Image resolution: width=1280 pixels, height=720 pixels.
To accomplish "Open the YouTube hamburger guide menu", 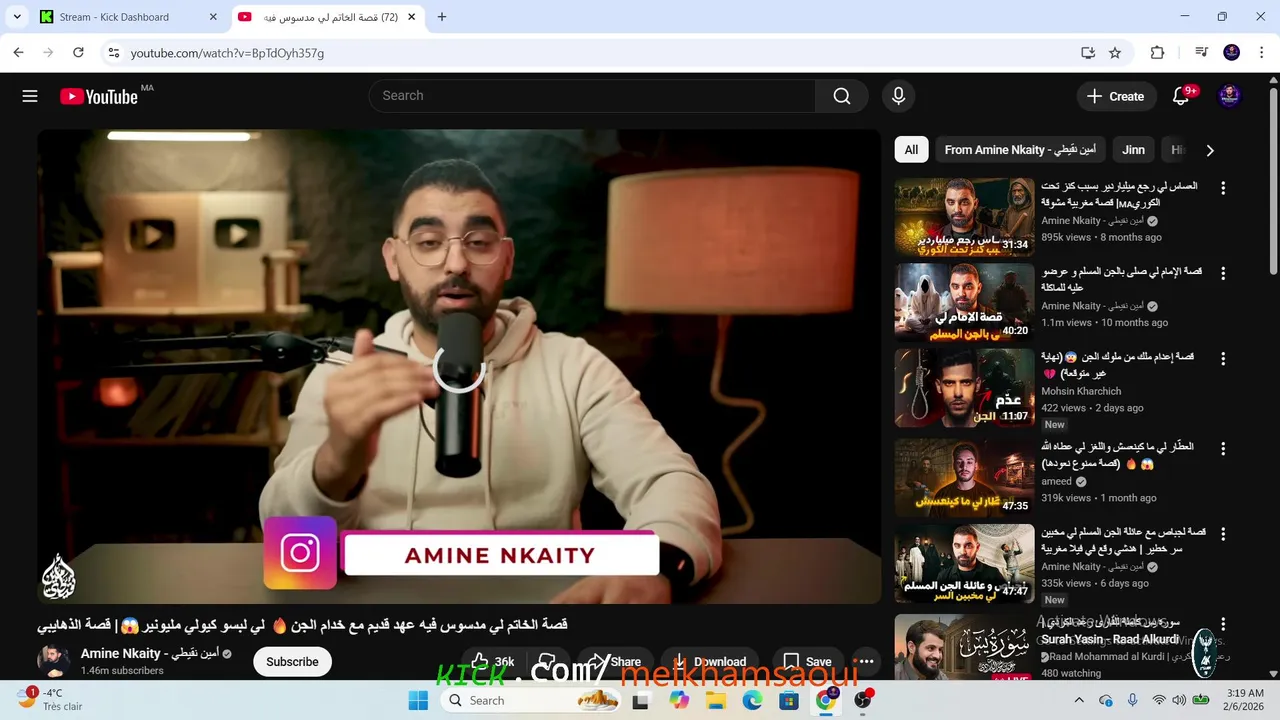I will (x=30, y=96).
